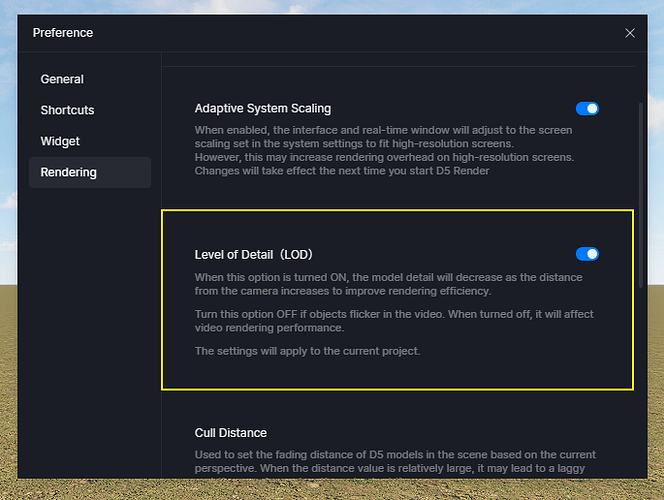The image size is (664, 500).
Task: Switch to the Shortcuts tab
Action: (x=67, y=110)
